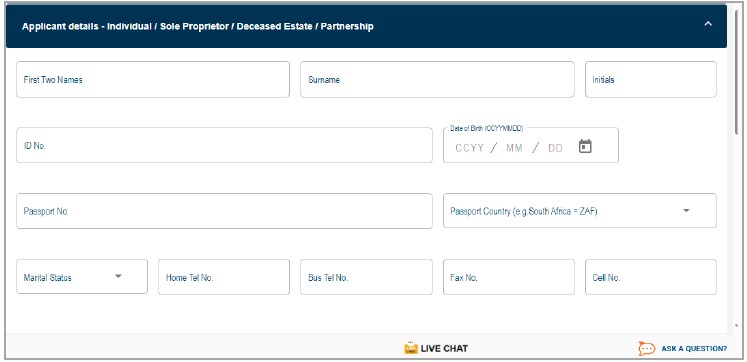Focus the Surname input field
Viewport: 747px width, 362px height.
(437, 80)
